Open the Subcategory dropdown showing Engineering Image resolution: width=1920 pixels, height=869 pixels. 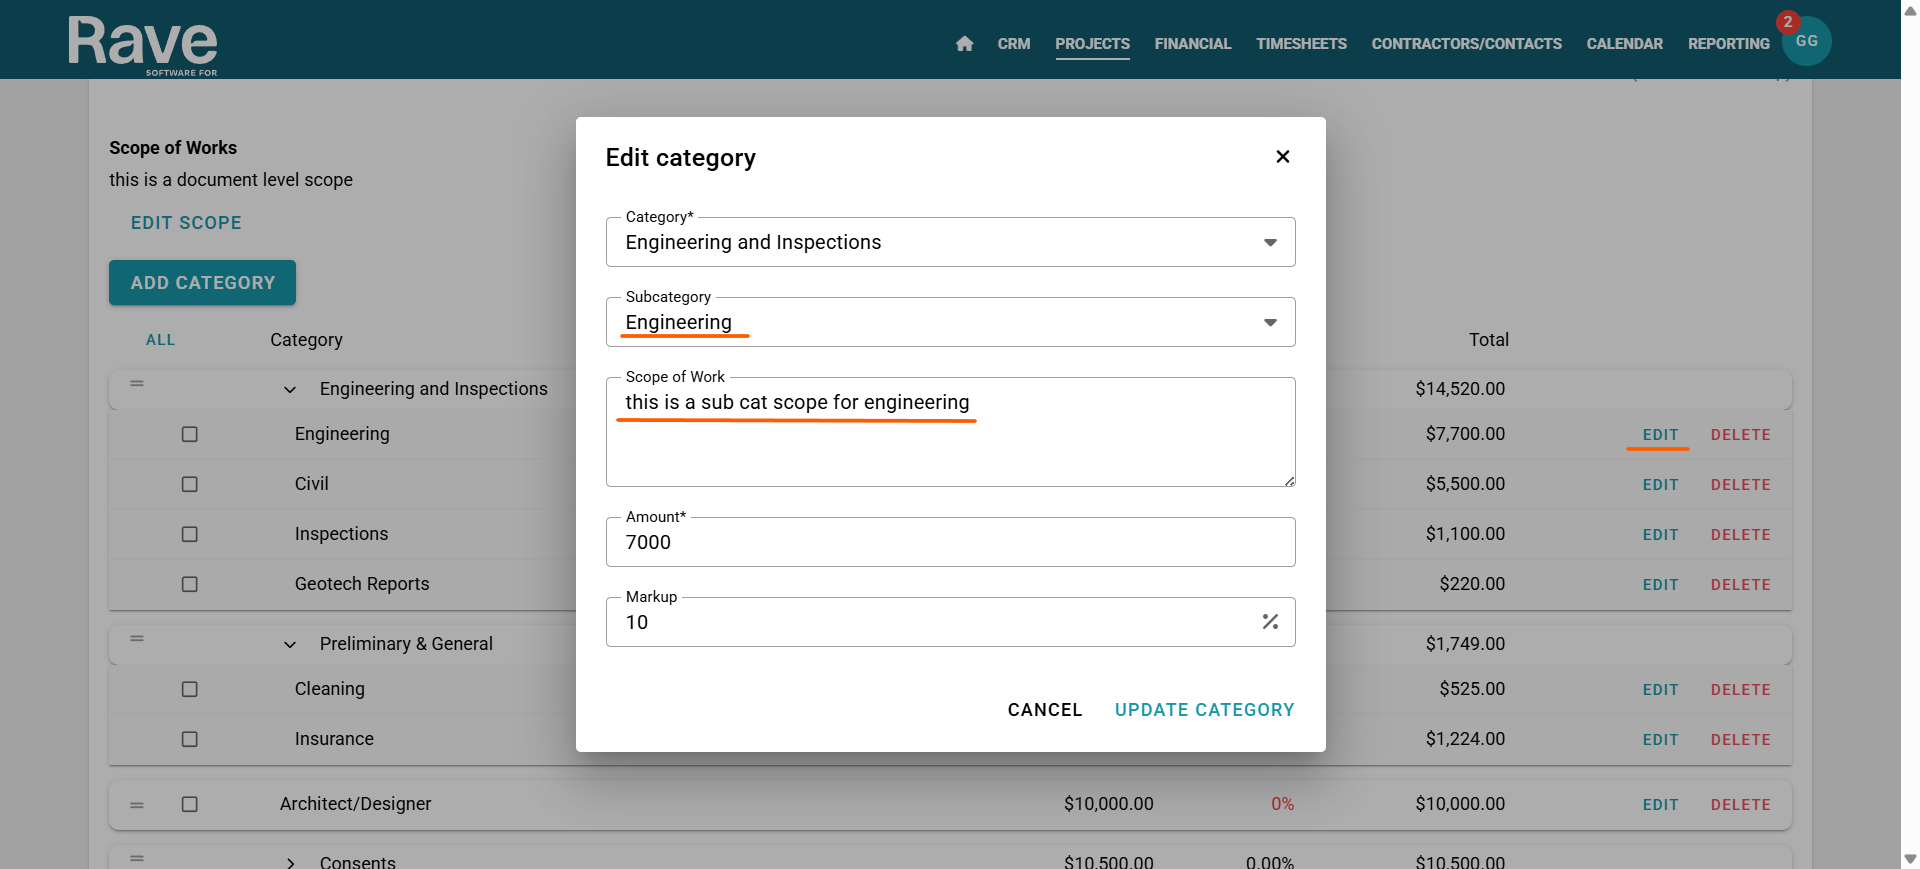pyautogui.click(x=1269, y=323)
